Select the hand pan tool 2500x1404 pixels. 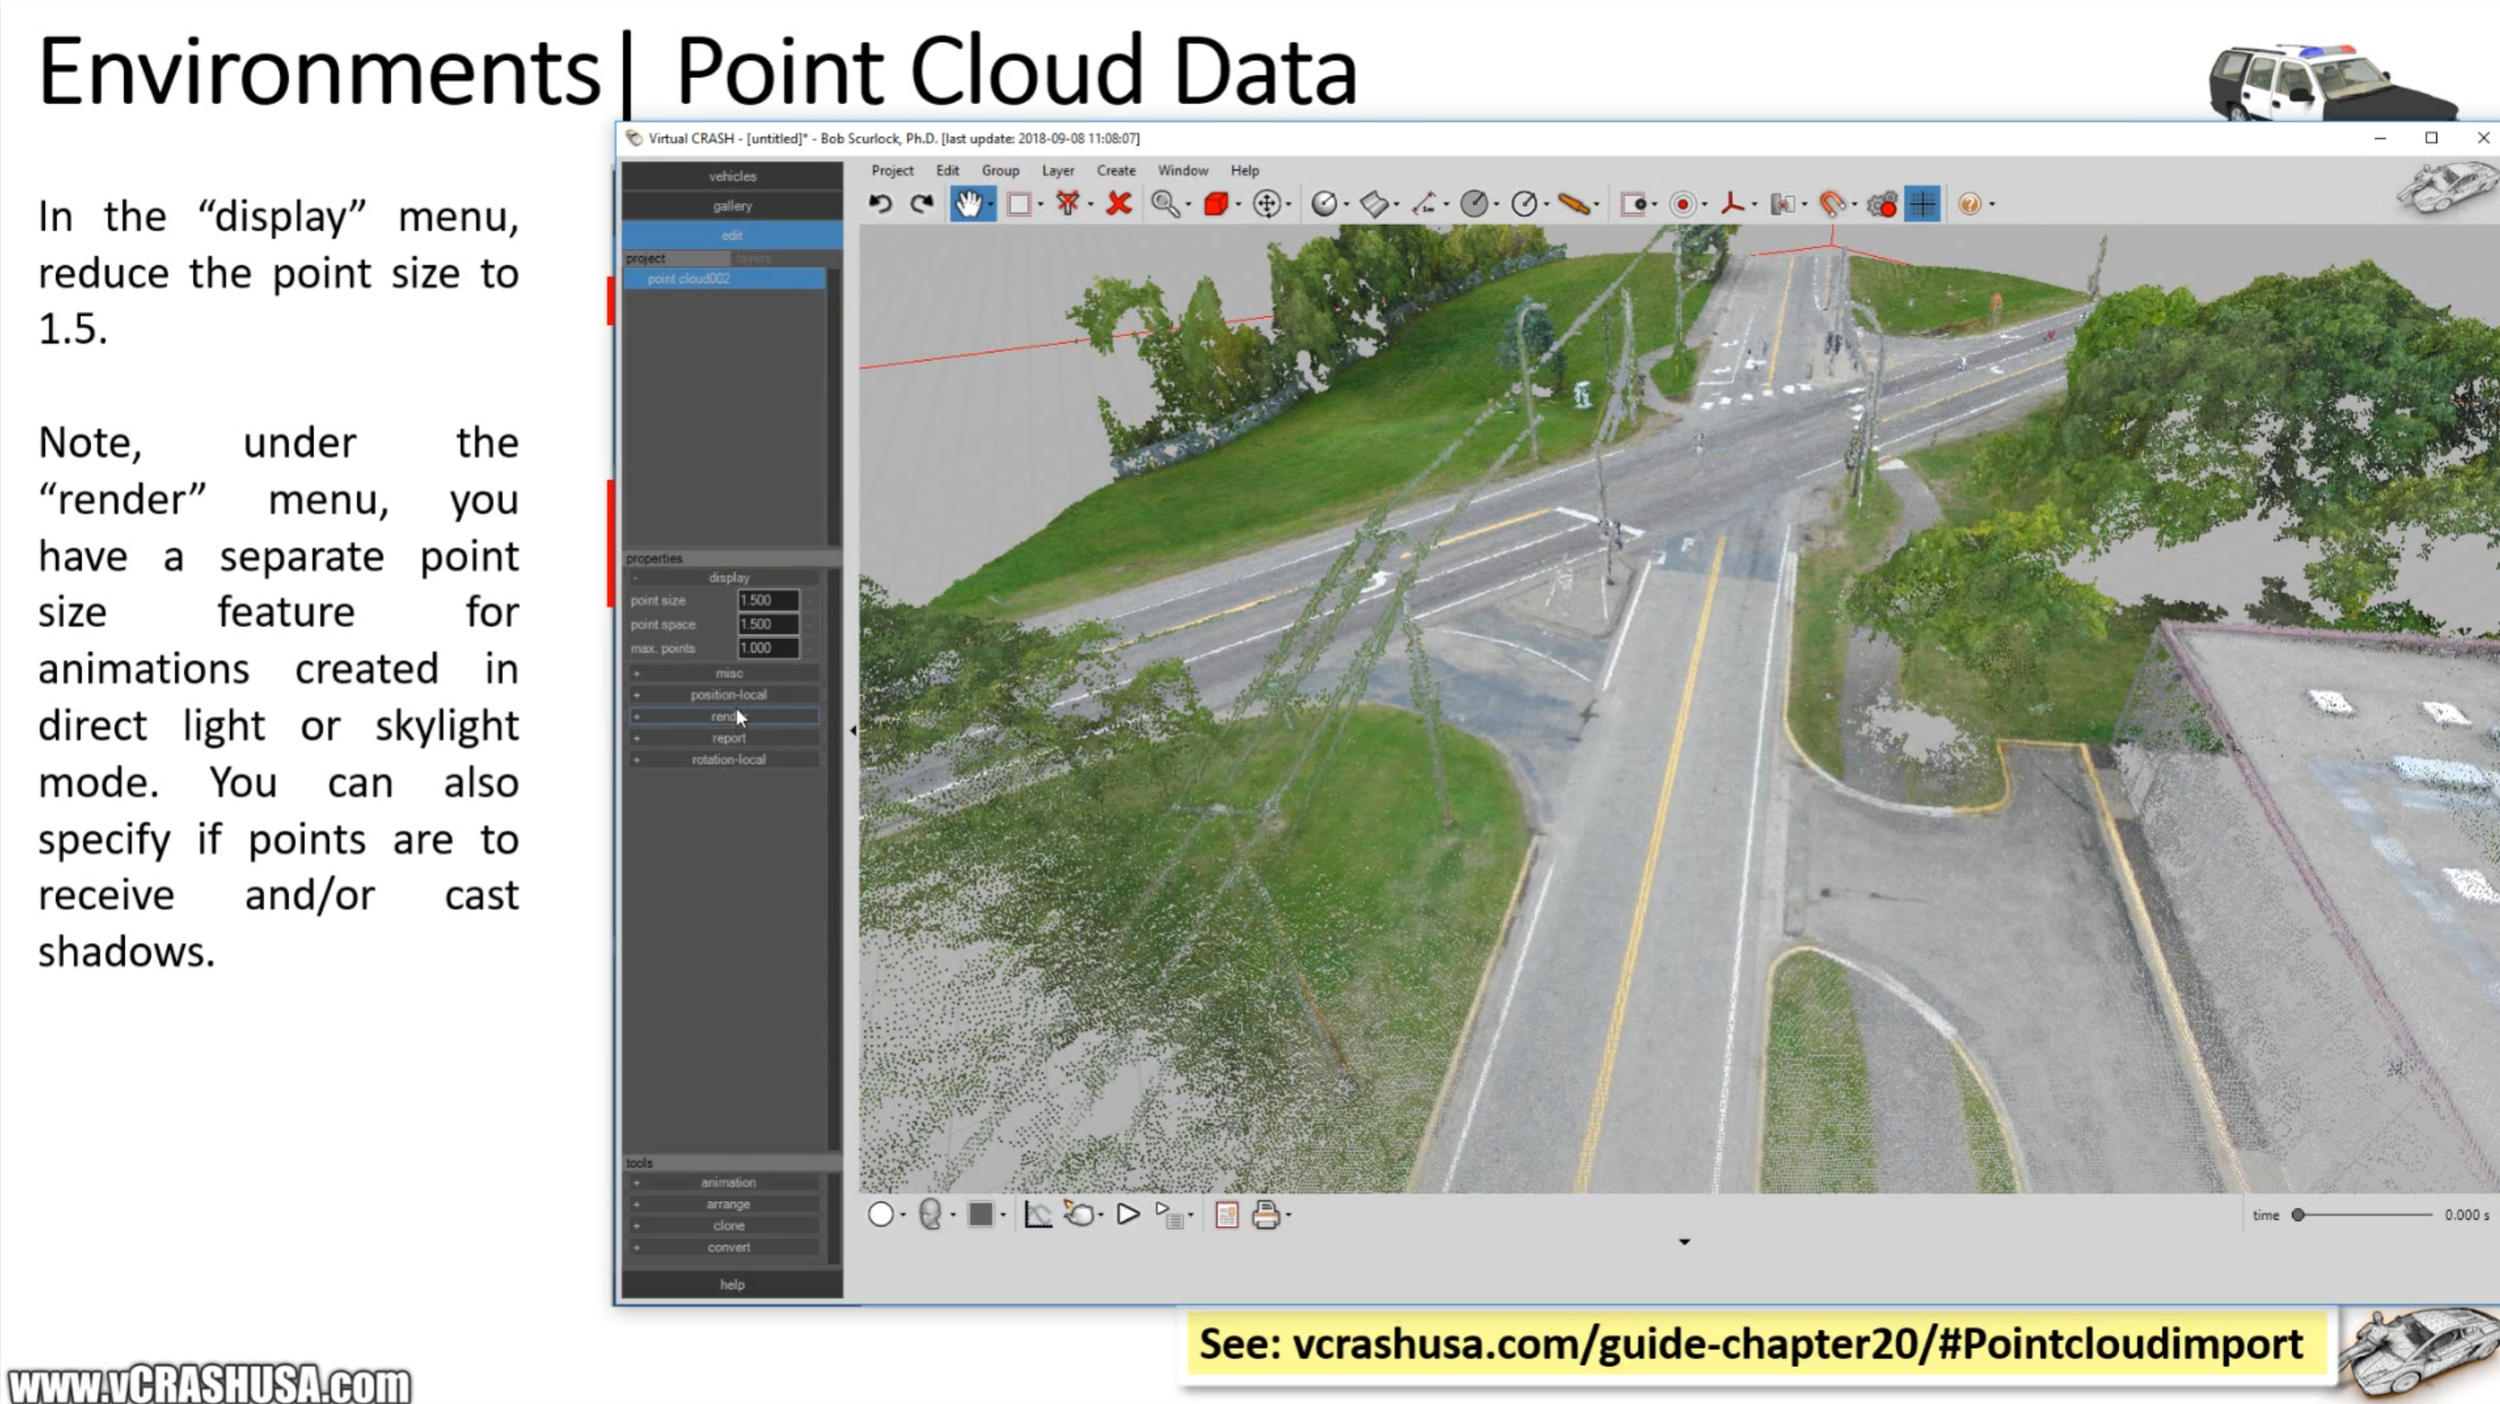967,204
